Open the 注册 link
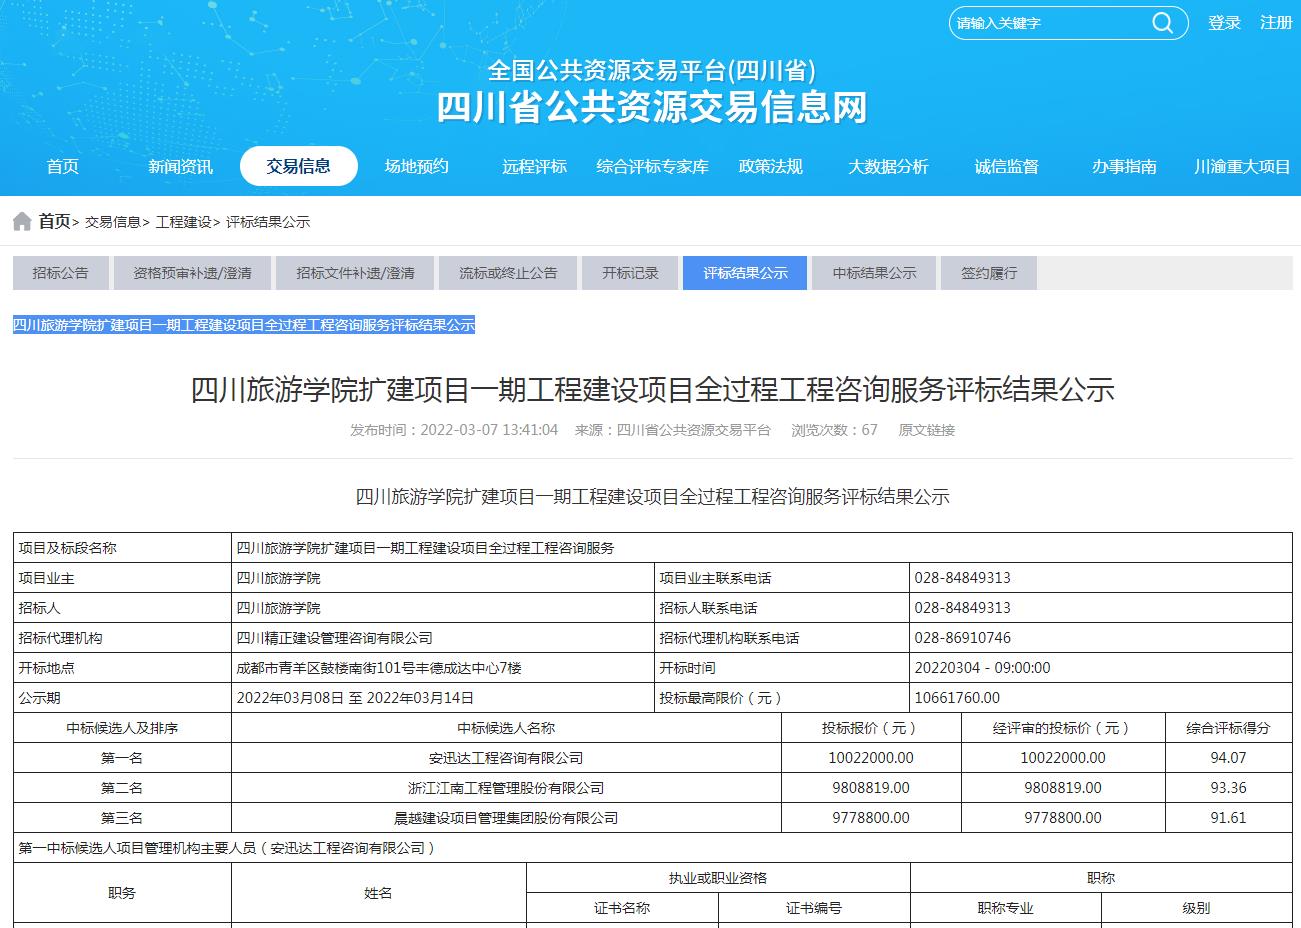This screenshot has width=1301, height=928. coord(1276,22)
